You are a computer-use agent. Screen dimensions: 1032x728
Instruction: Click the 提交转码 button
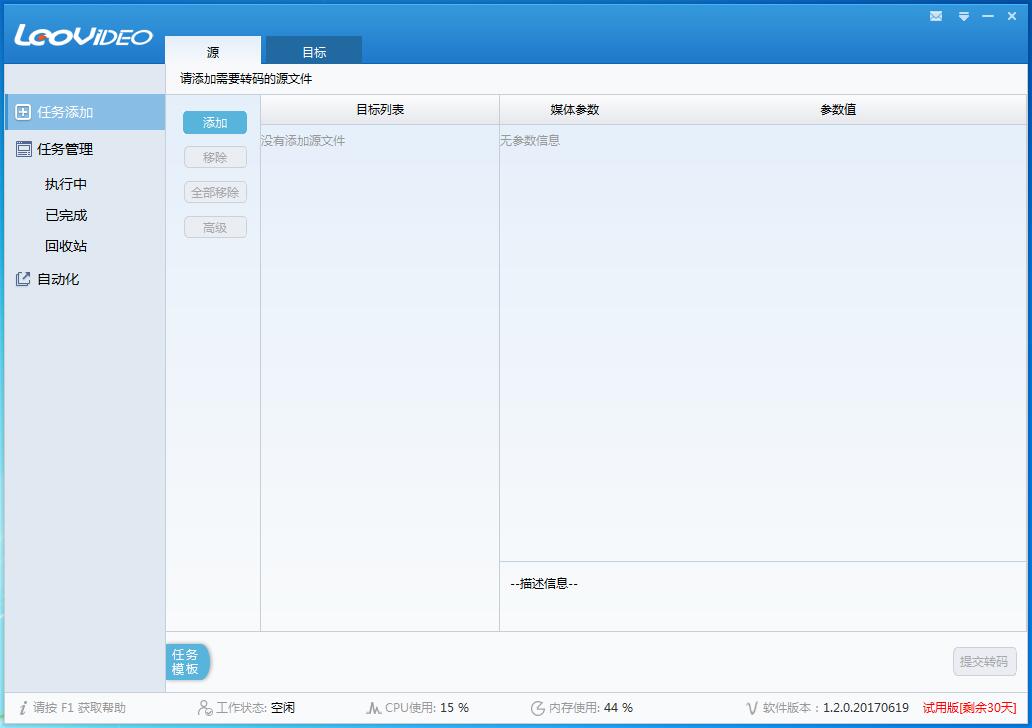[x=984, y=661]
